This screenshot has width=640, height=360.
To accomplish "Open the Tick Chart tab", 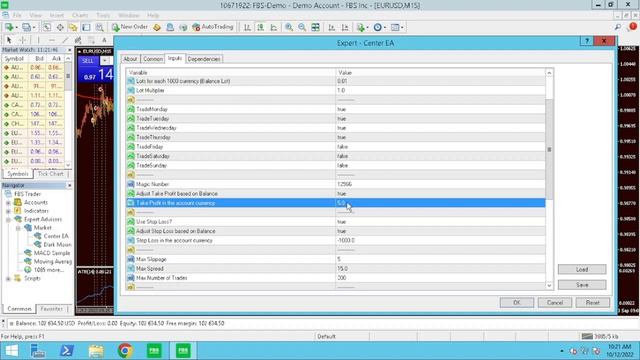I will [50, 174].
